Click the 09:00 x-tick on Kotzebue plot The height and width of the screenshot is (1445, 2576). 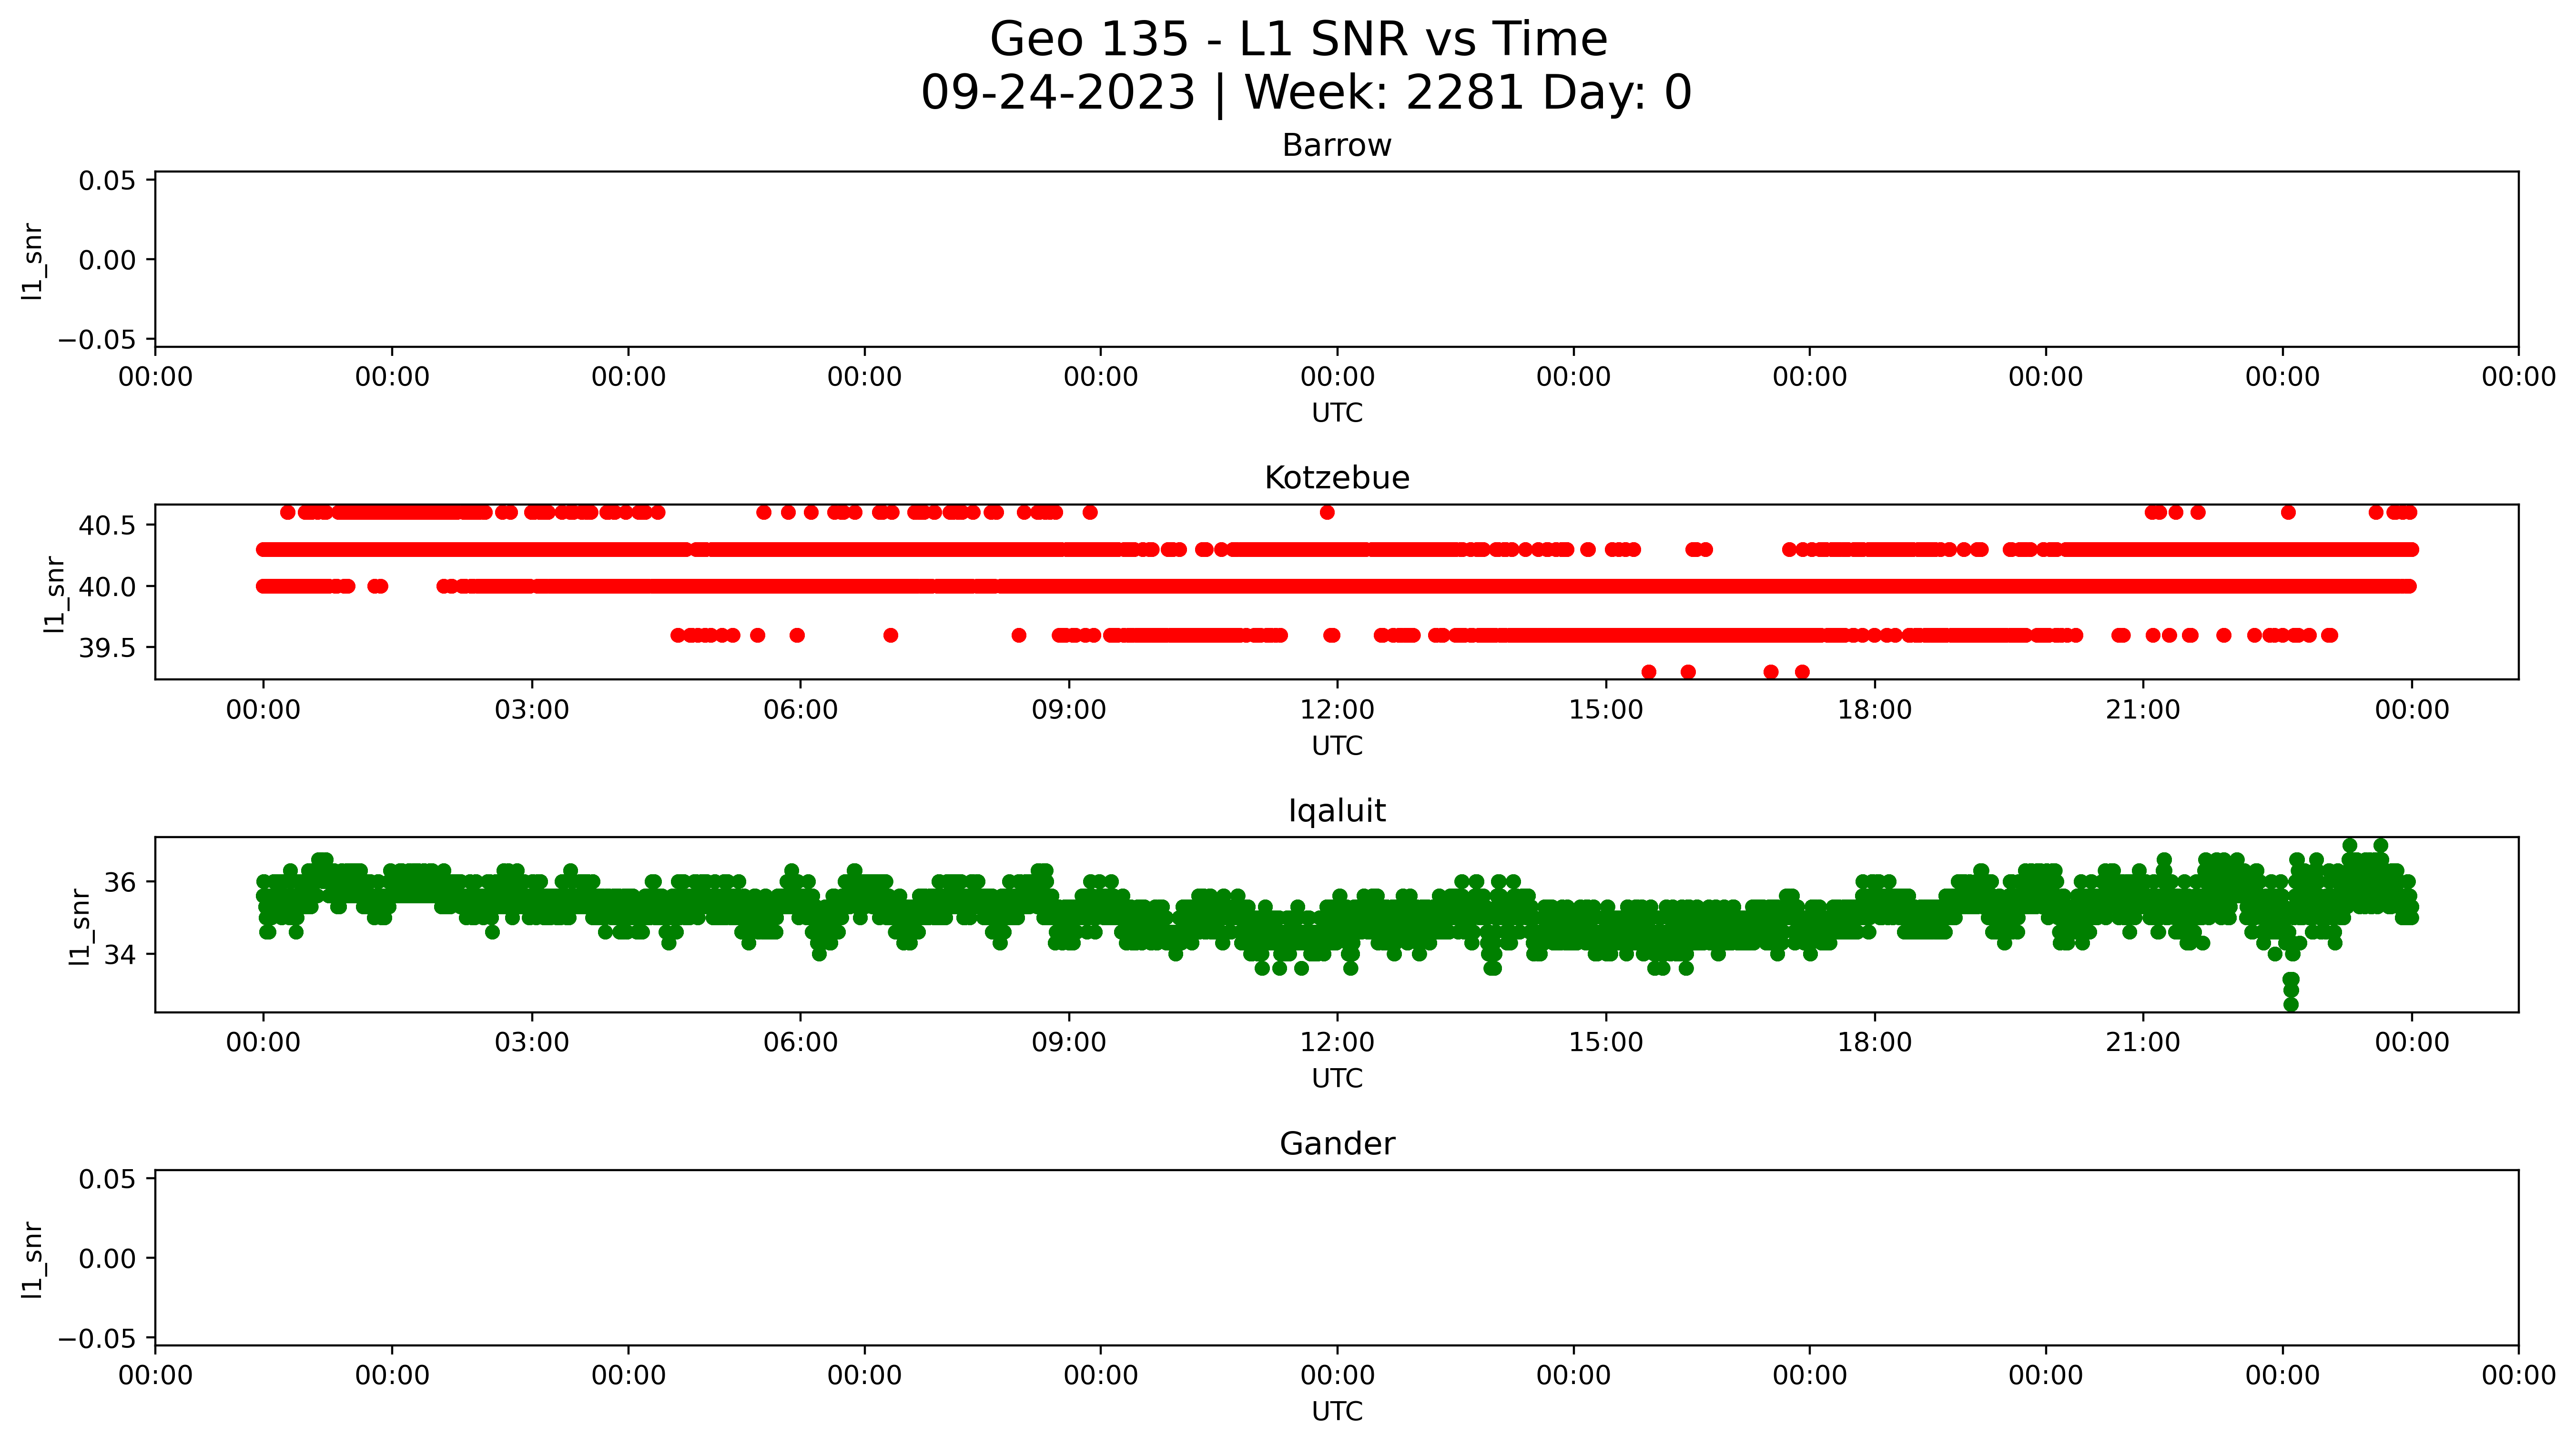[1069, 710]
